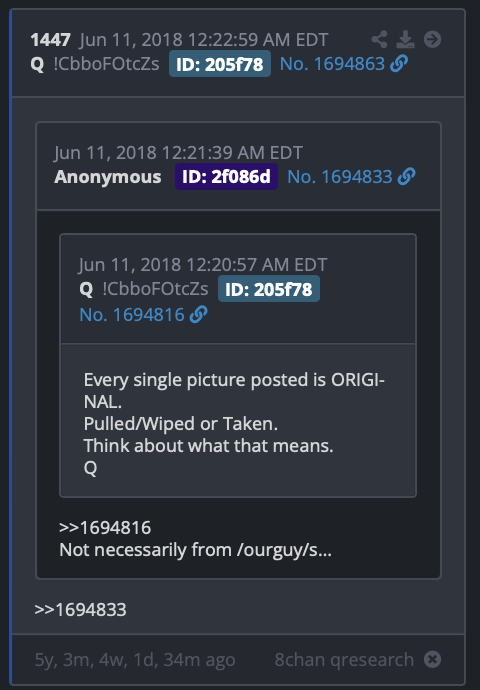Open post number link No. 1694863
Image resolution: width=480 pixels, height=690 pixels.
pos(332,64)
